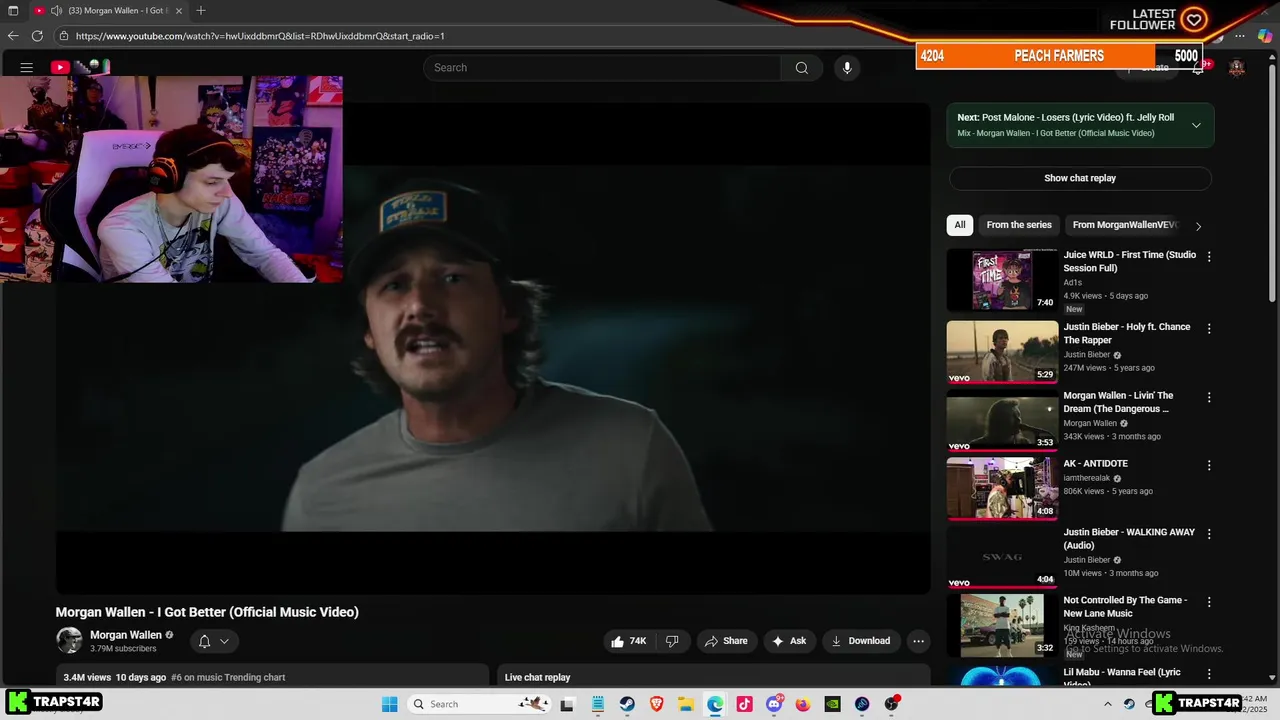
Task: Open Morgan Wallen channel avatar
Action: coord(69,641)
